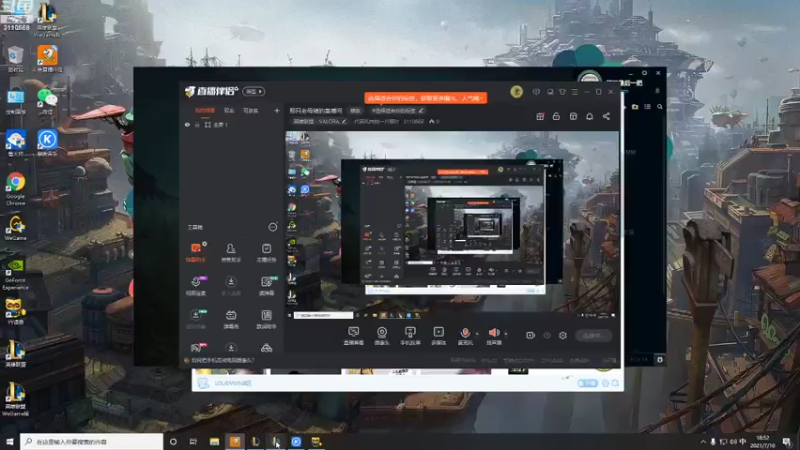
Task: Mute the speaker
Action: point(494,335)
